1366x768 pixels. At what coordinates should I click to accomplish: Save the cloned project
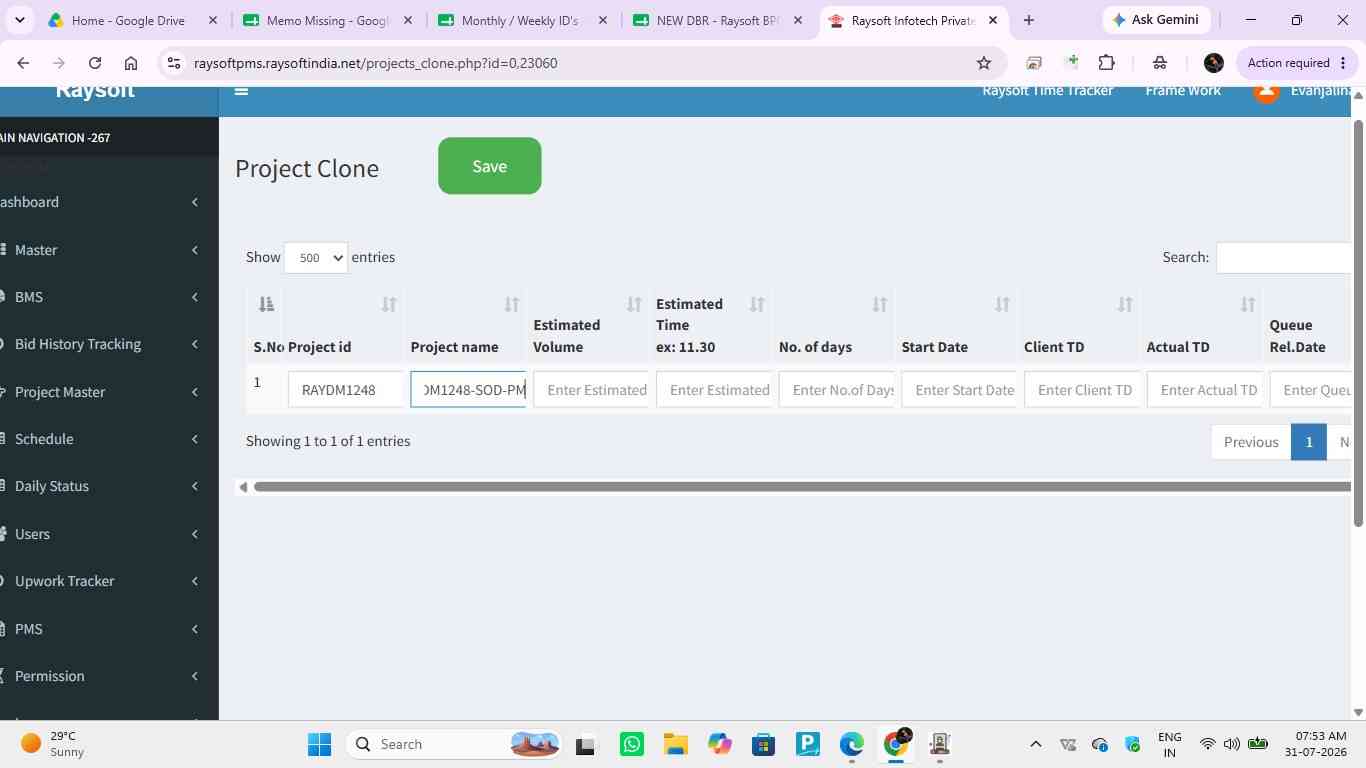click(490, 166)
